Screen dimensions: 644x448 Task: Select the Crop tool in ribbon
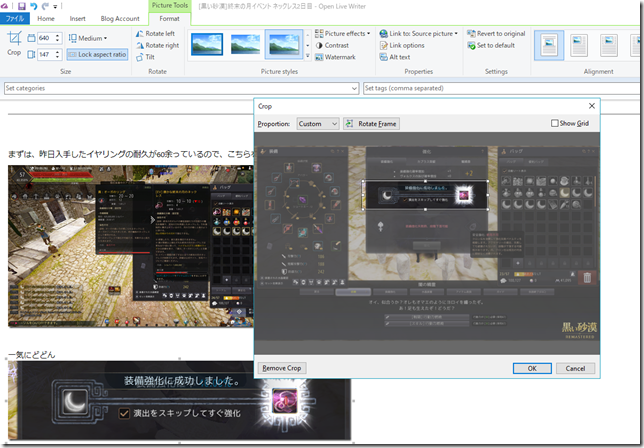click(x=14, y=44)
